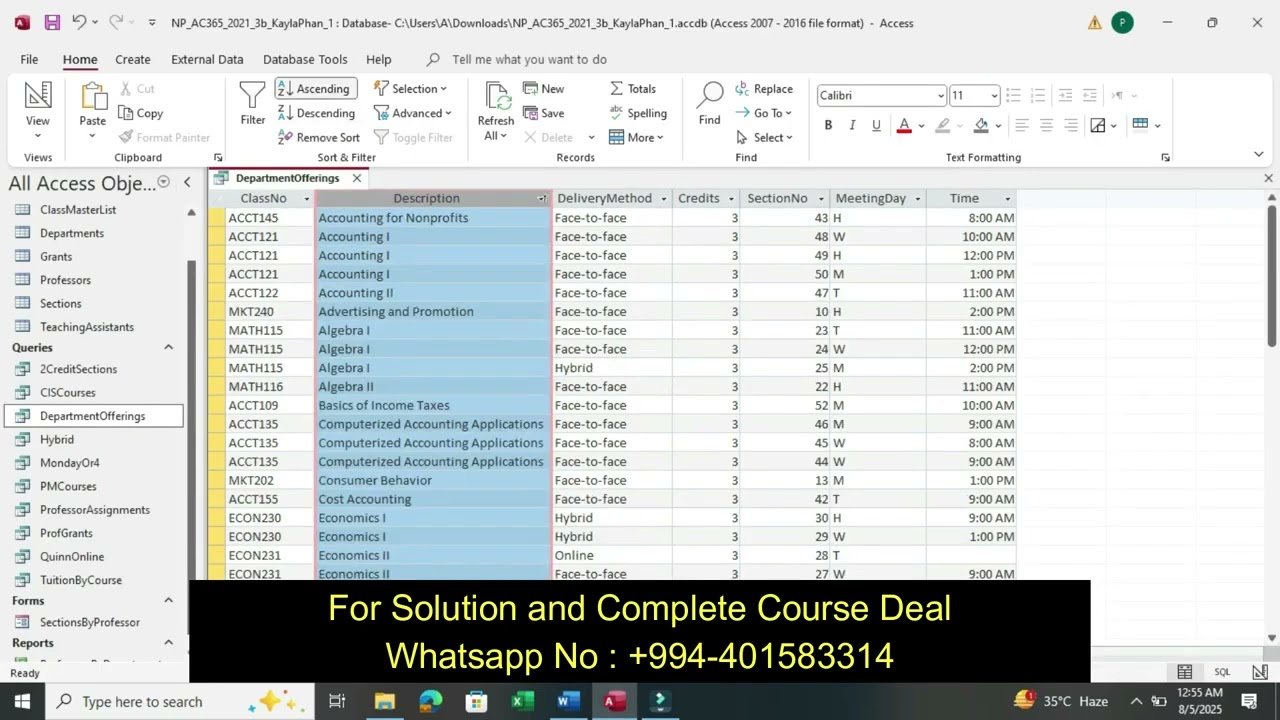Align text left
This screenshot has width=1280, height=720.
click(1021, 125)
